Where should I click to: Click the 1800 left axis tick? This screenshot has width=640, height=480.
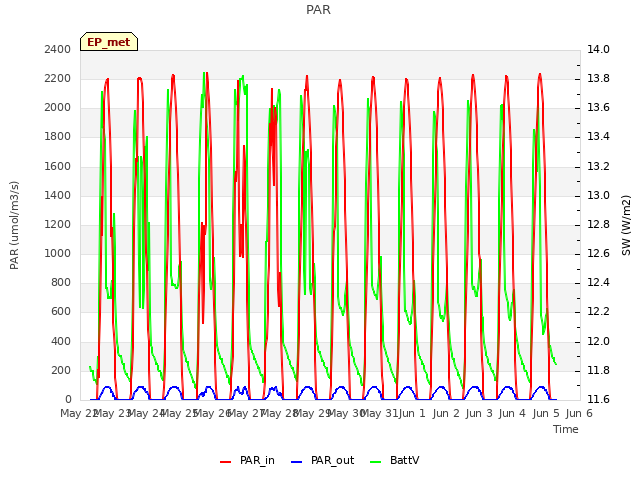click(58, 137)
